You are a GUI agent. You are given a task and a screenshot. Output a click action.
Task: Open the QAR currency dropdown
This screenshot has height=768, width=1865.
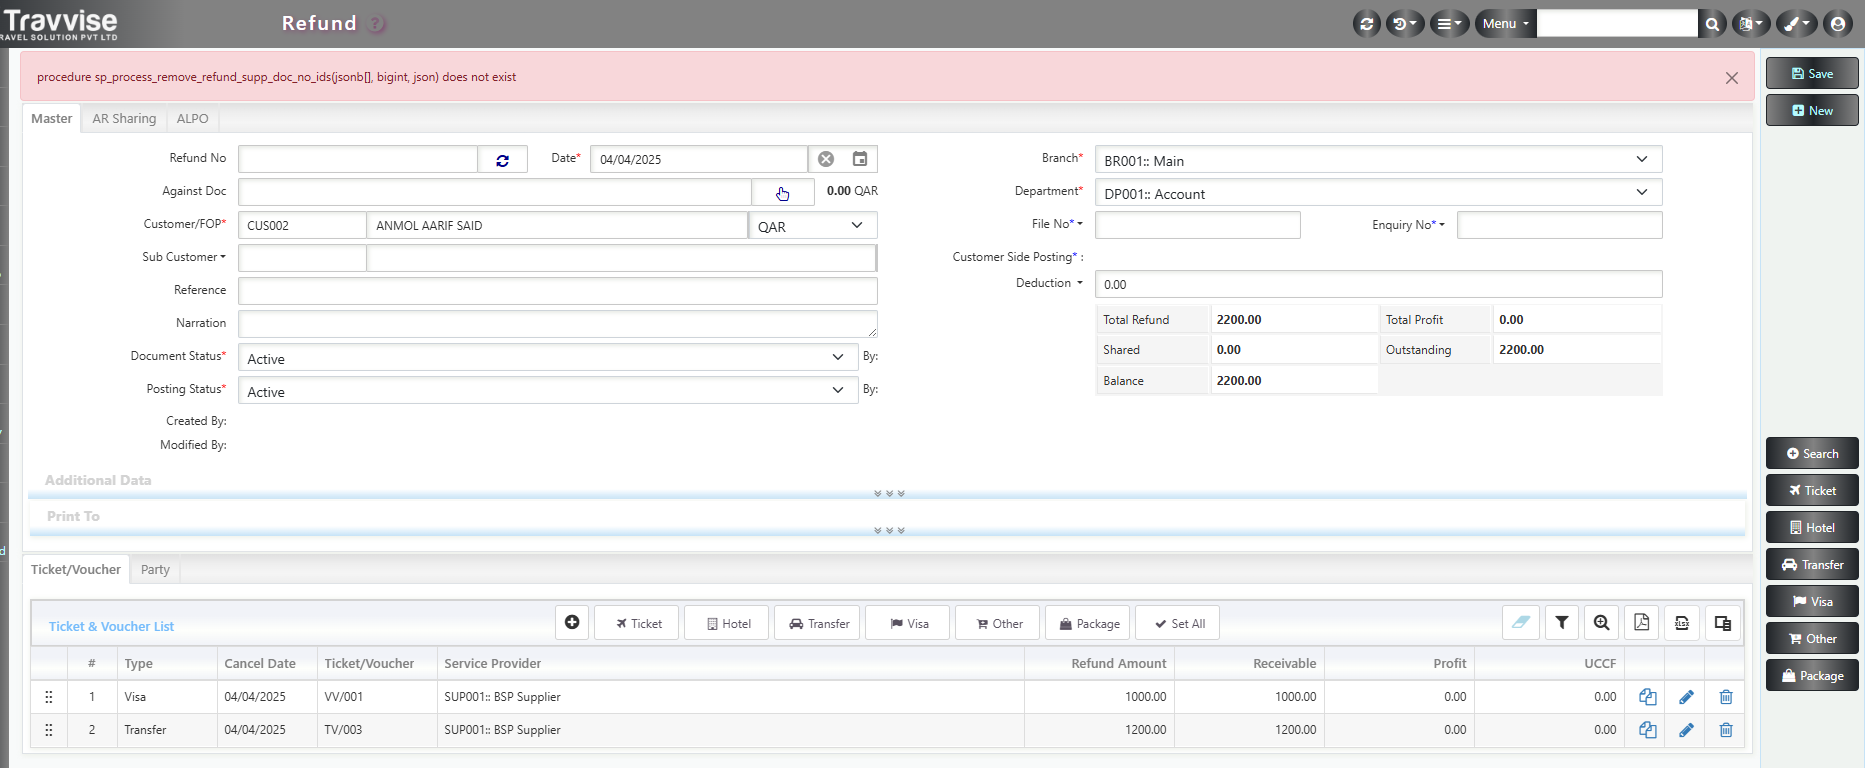[813, 226]
